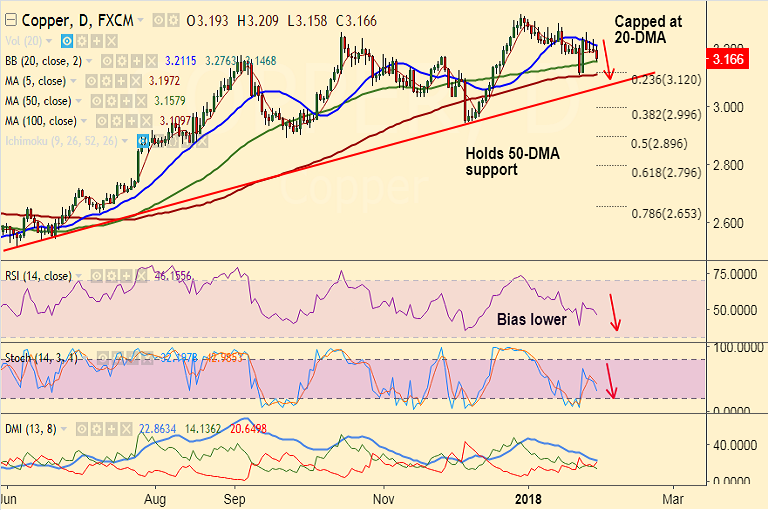
Task: Click the 0.618(2.796) Fibonacci level label
Action: tap(666, 172)
